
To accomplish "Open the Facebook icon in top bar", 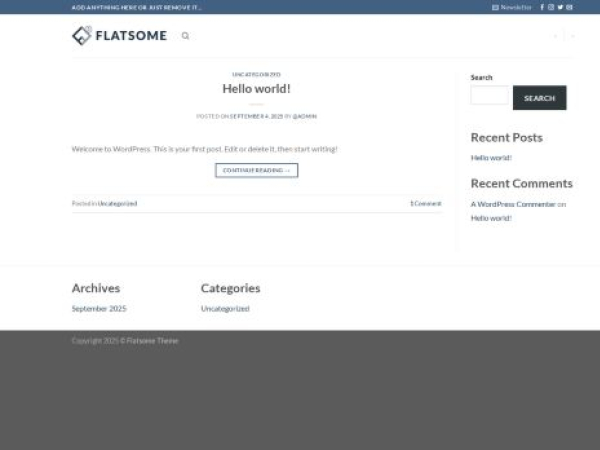I will coord(542,7).
